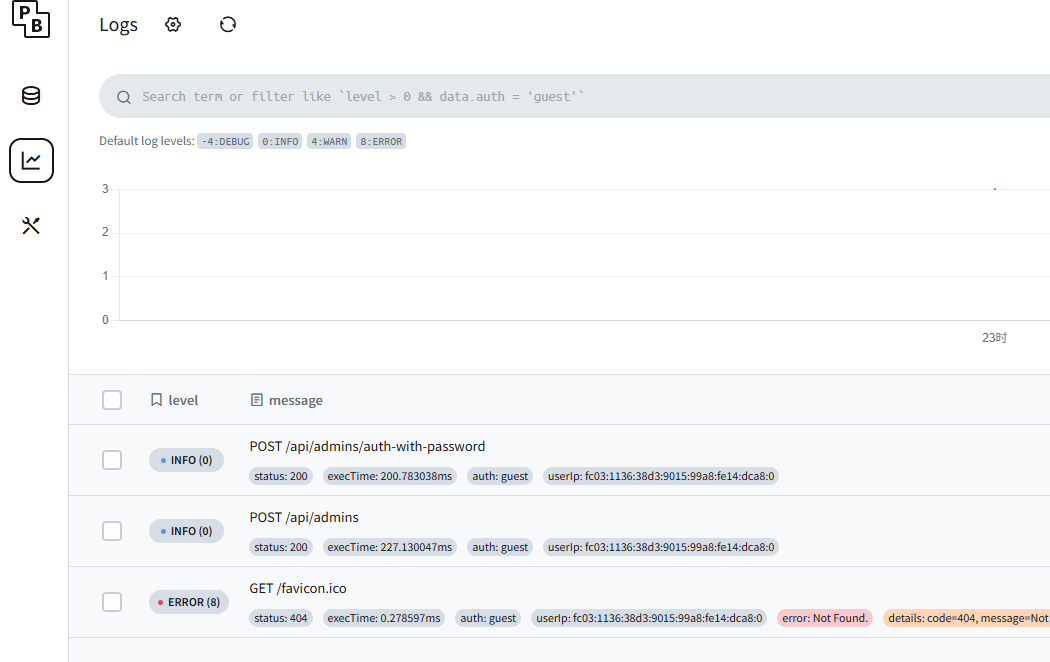Open the PocketBase logo home

click(31, 19)
